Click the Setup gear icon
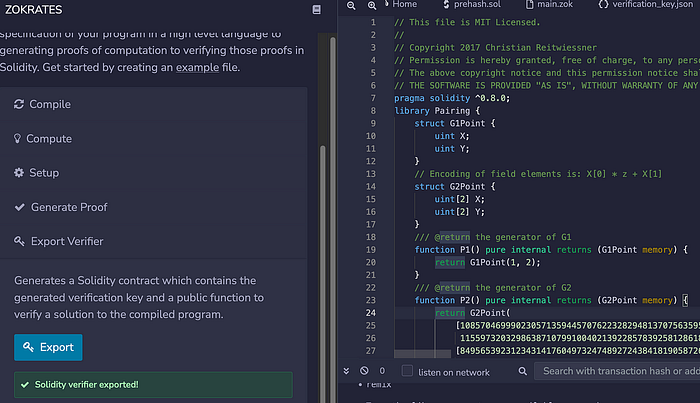This screenshot has width=700, height=403. pyautogui.click(x=19, y=173)
